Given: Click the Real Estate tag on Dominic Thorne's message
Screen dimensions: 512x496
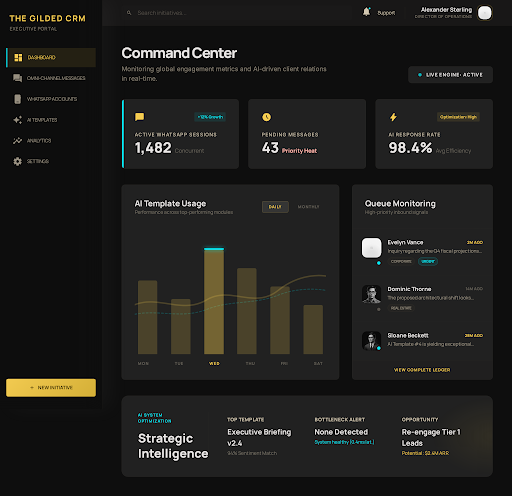Looking at the screenshot, I should tap(401, 308).
